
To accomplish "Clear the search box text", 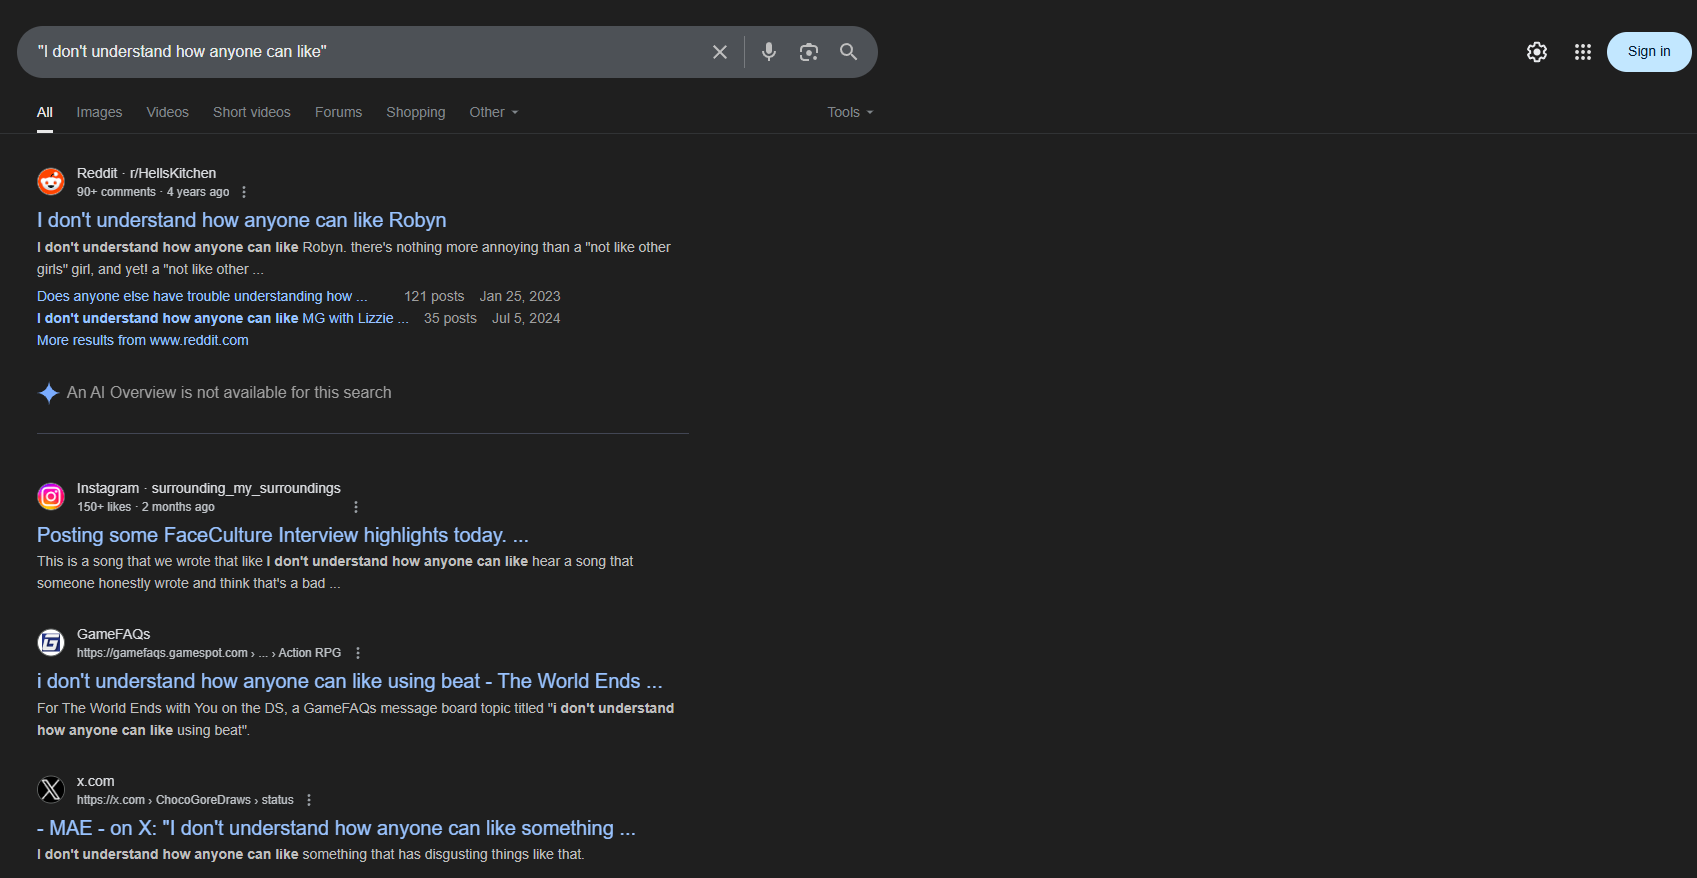I will click(720, 52).
